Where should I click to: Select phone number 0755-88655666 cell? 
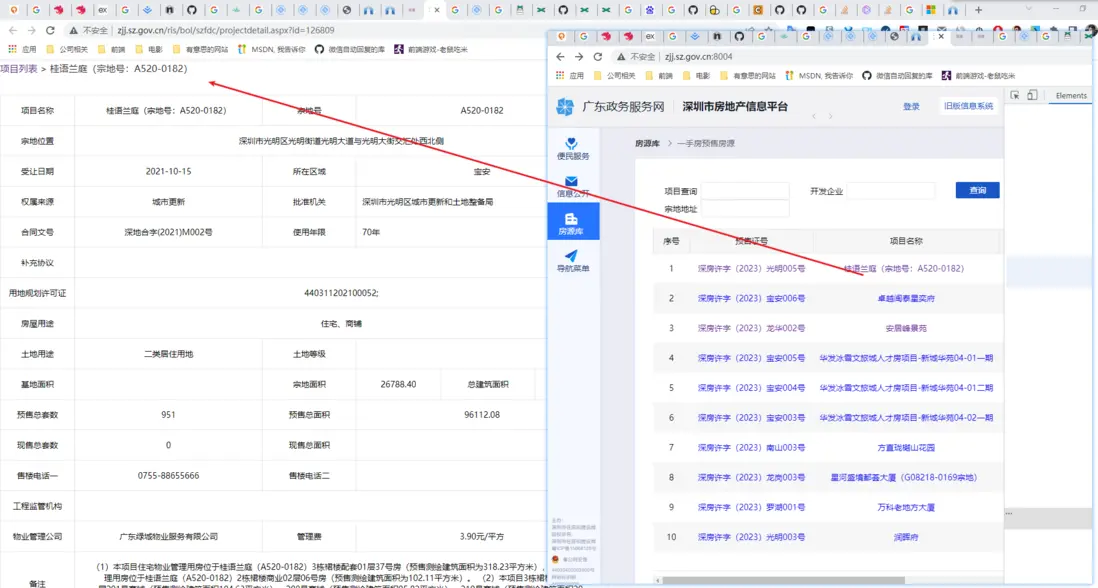pos(168,476)
